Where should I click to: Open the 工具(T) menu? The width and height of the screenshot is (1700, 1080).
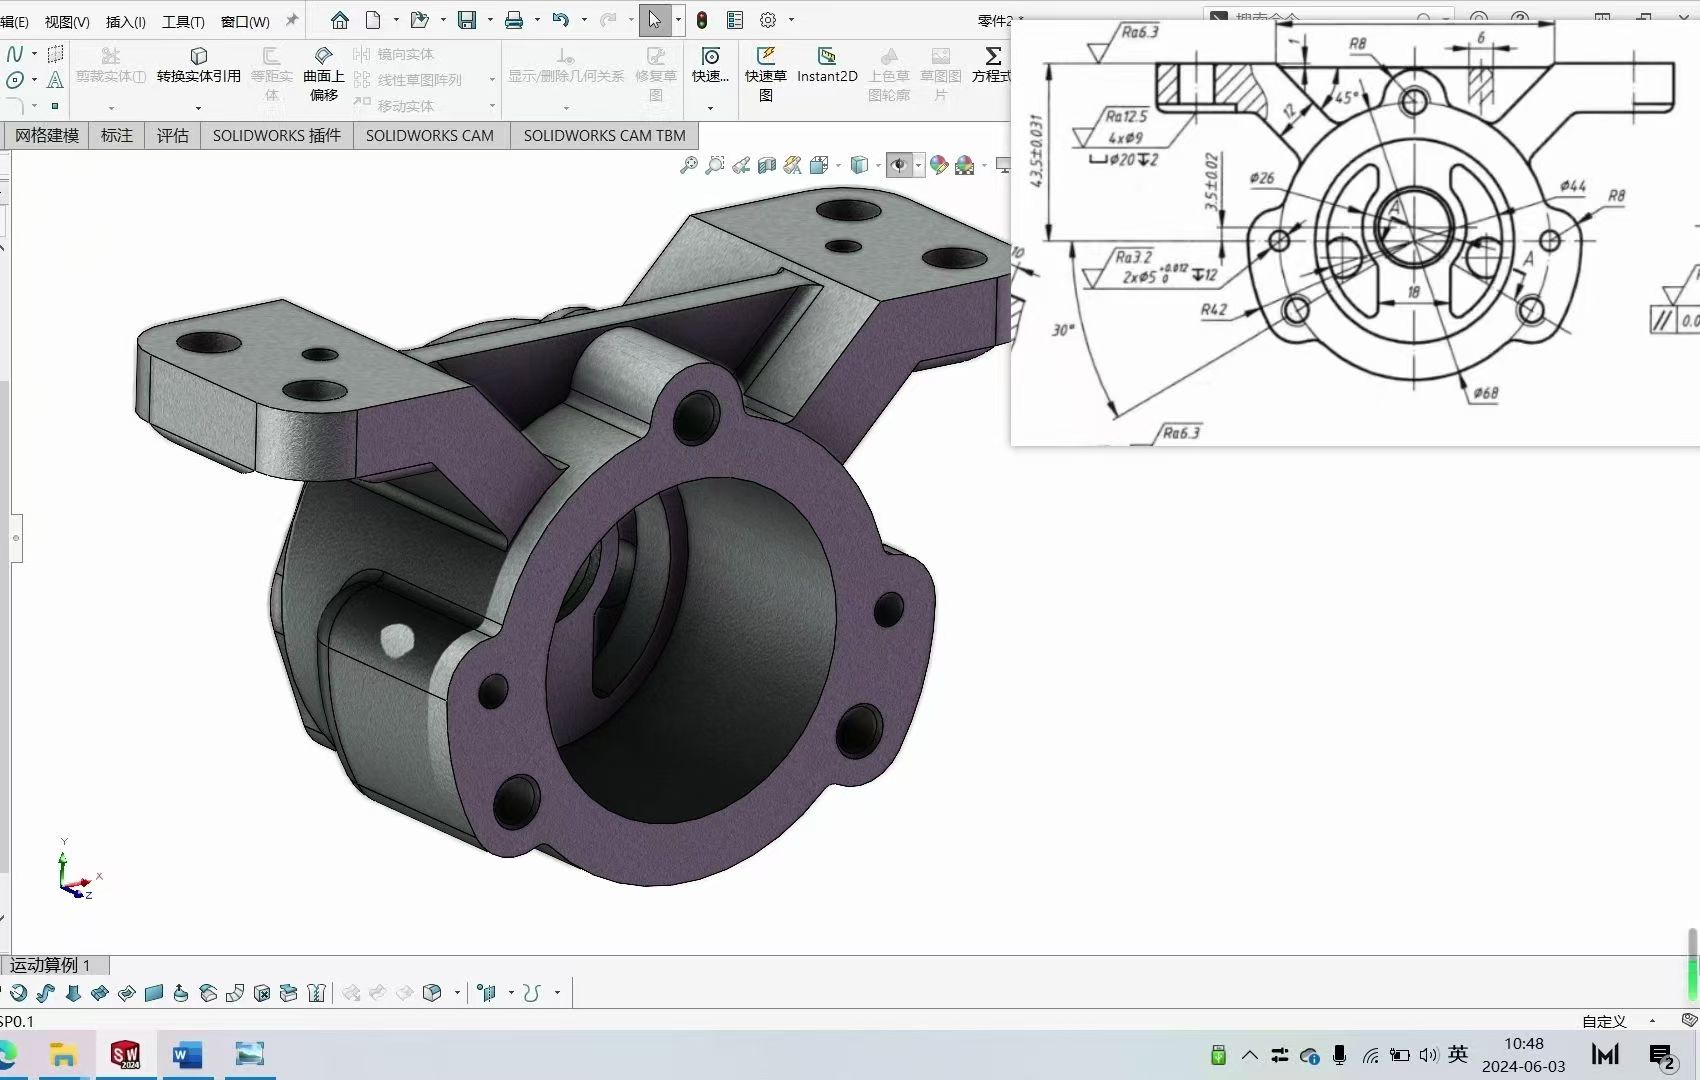[183, 21]
